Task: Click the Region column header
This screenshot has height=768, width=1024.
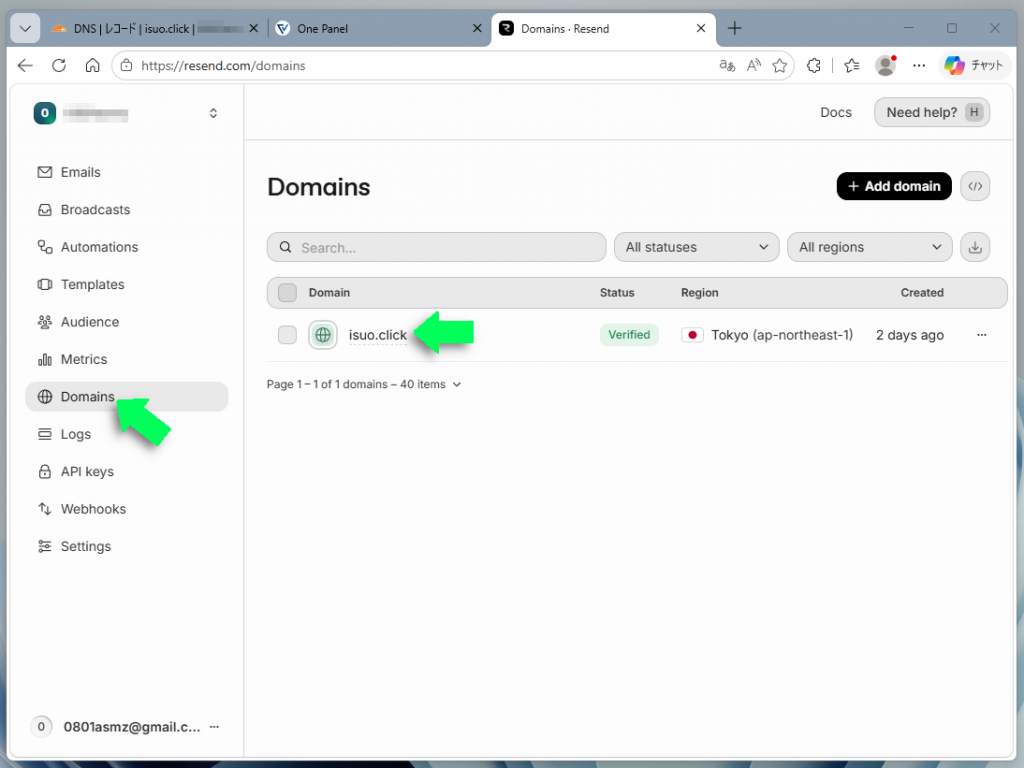Action: click(x=699, y=293)
